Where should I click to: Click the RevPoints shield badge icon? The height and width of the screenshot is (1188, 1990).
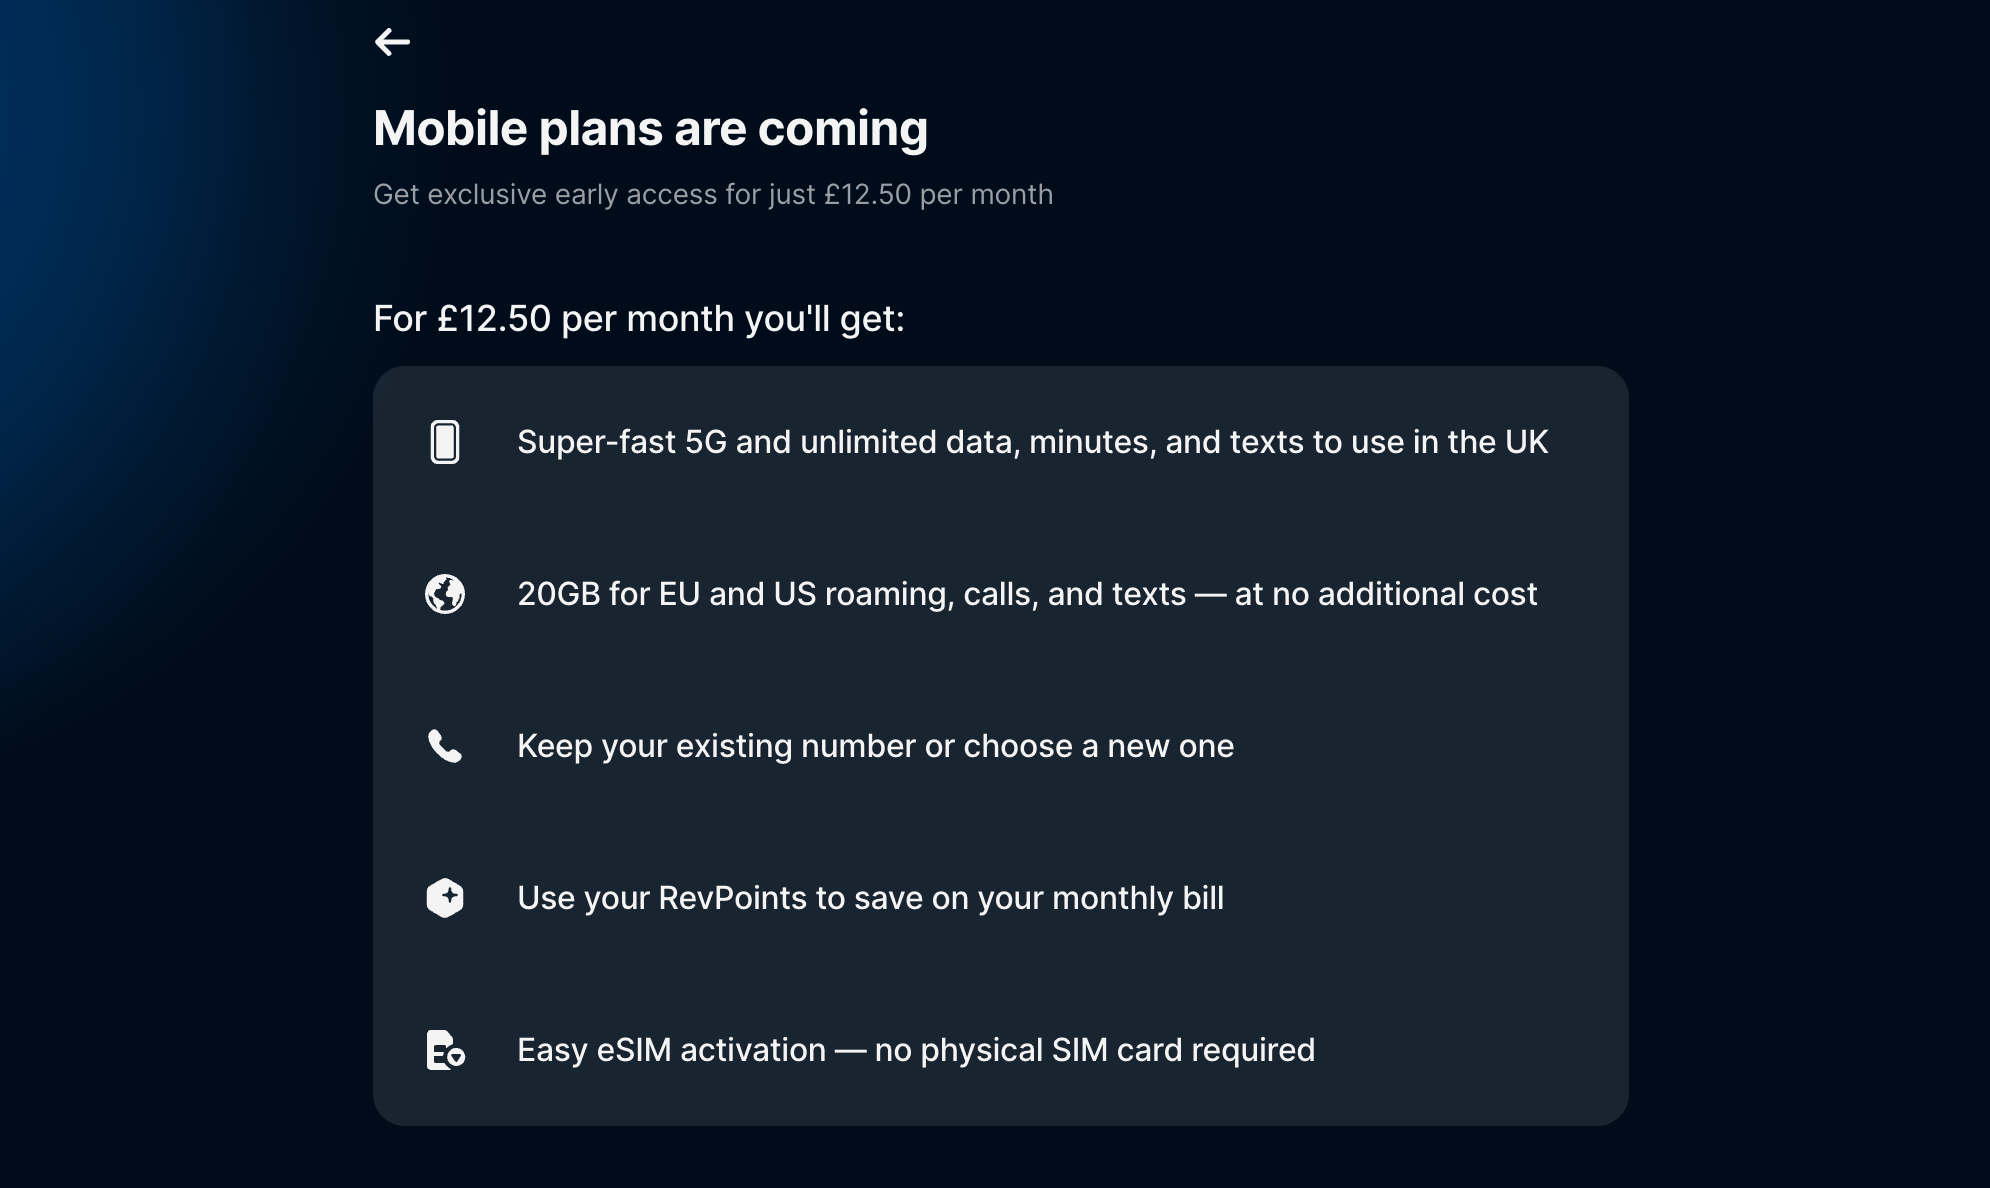tap(446, 898)
